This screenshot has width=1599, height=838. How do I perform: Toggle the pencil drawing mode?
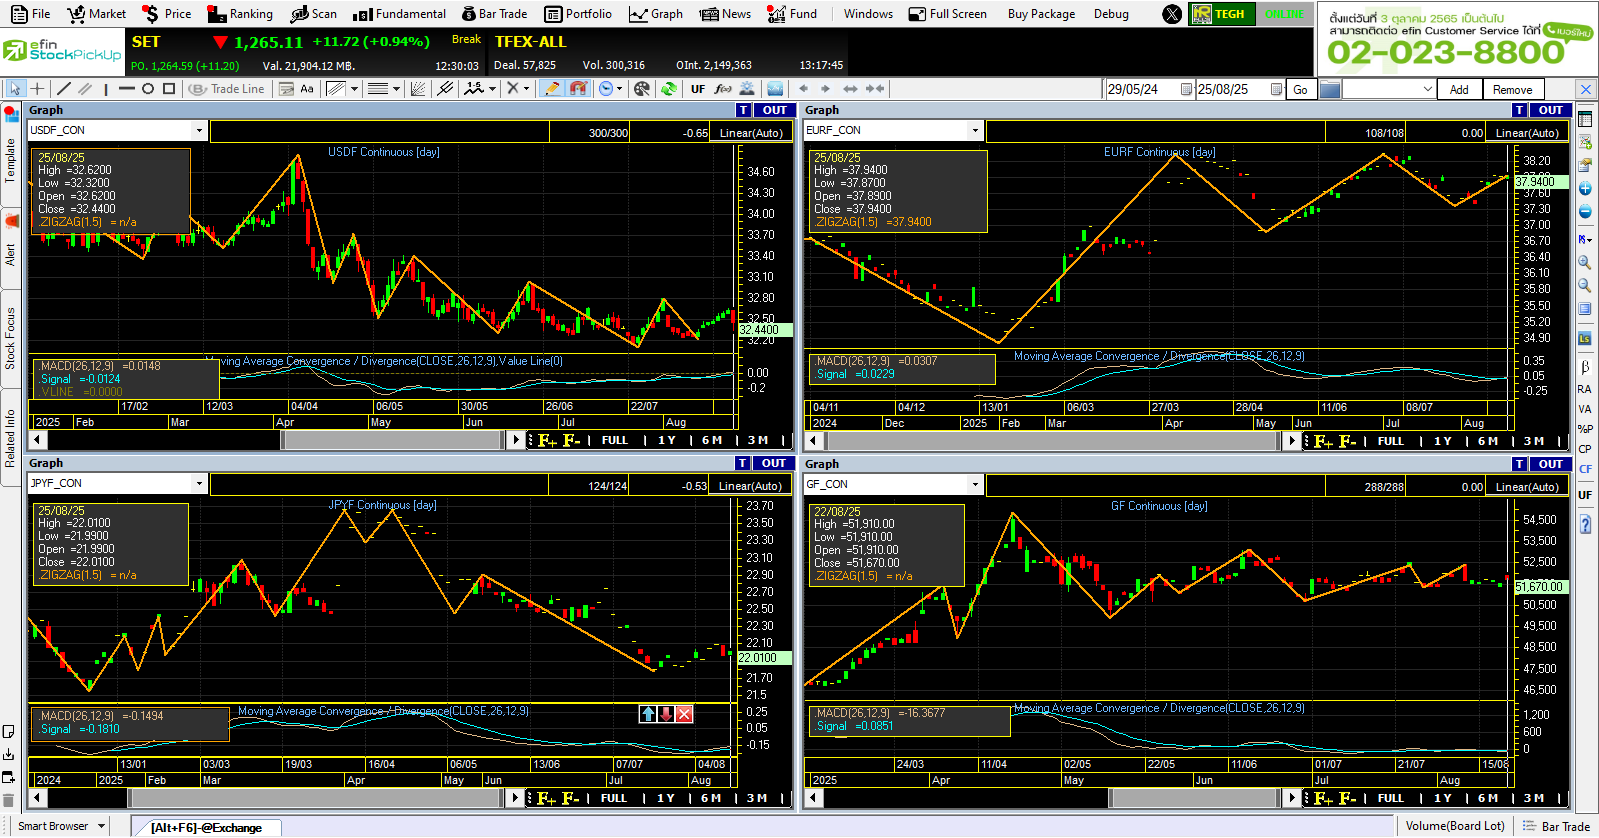[551, 89]
